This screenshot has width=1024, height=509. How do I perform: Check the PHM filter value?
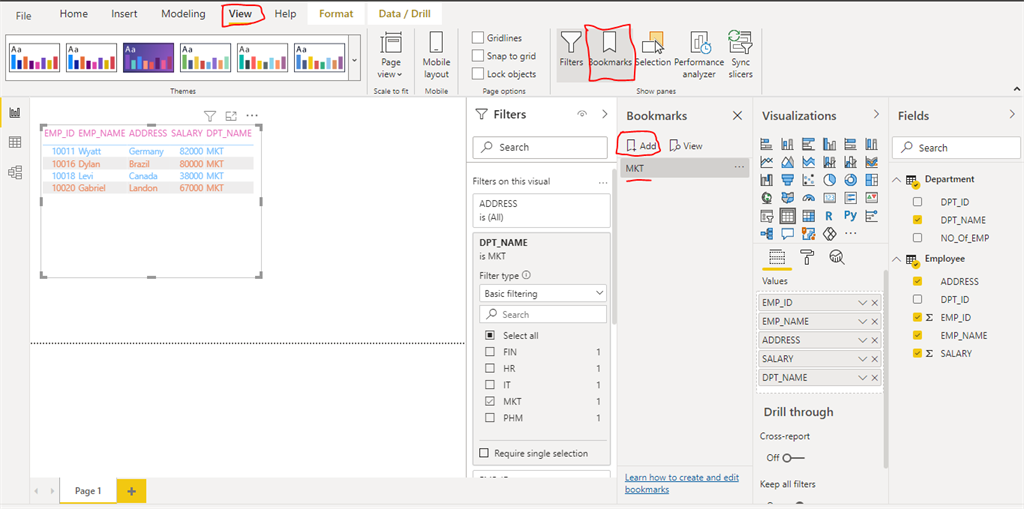tap(490, 418)
